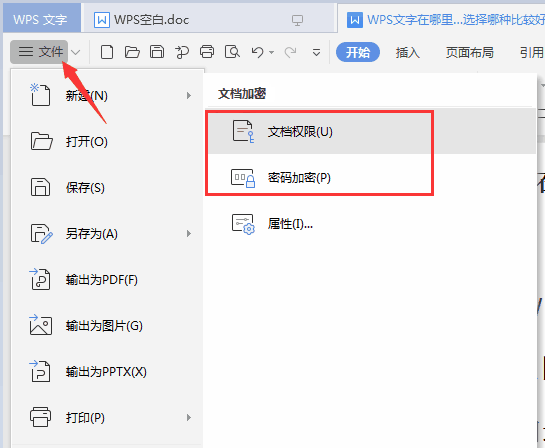Click the monitor icon on WPS空白.doc tab
Screen dimensions: 545x448
[x=297, y=20]
